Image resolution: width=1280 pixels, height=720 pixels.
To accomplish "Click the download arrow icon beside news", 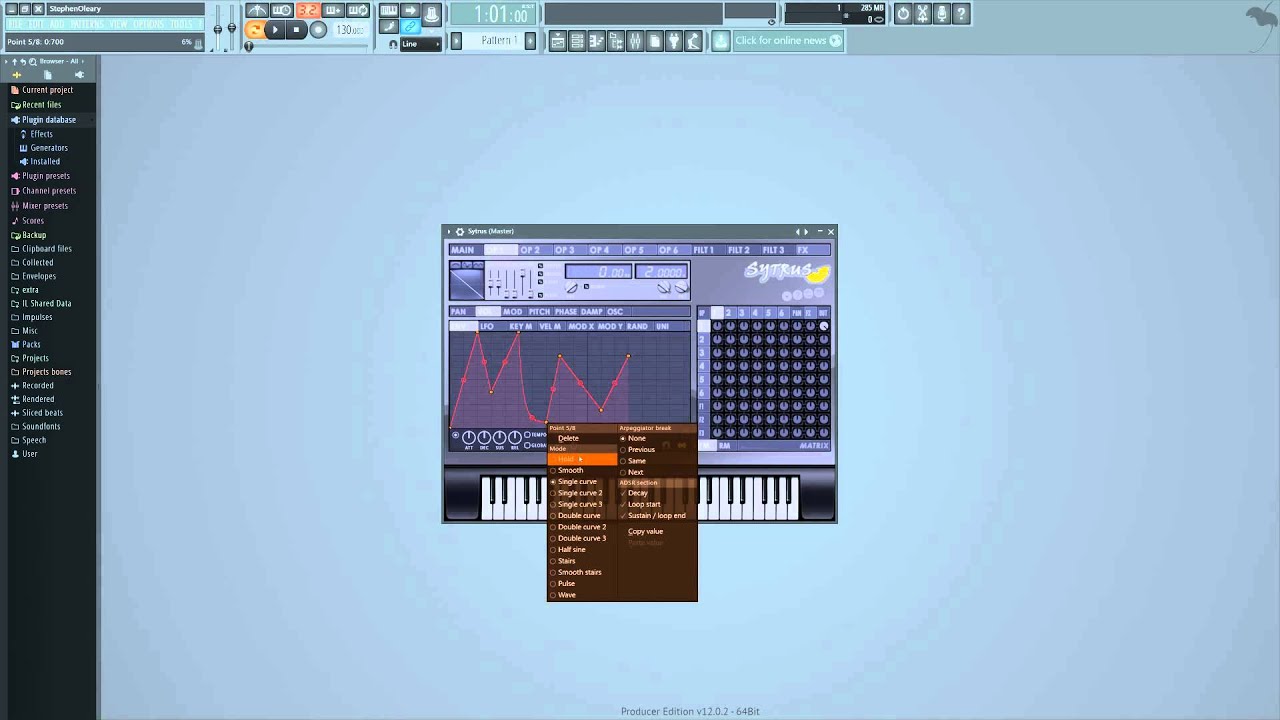I will [721, 41].
